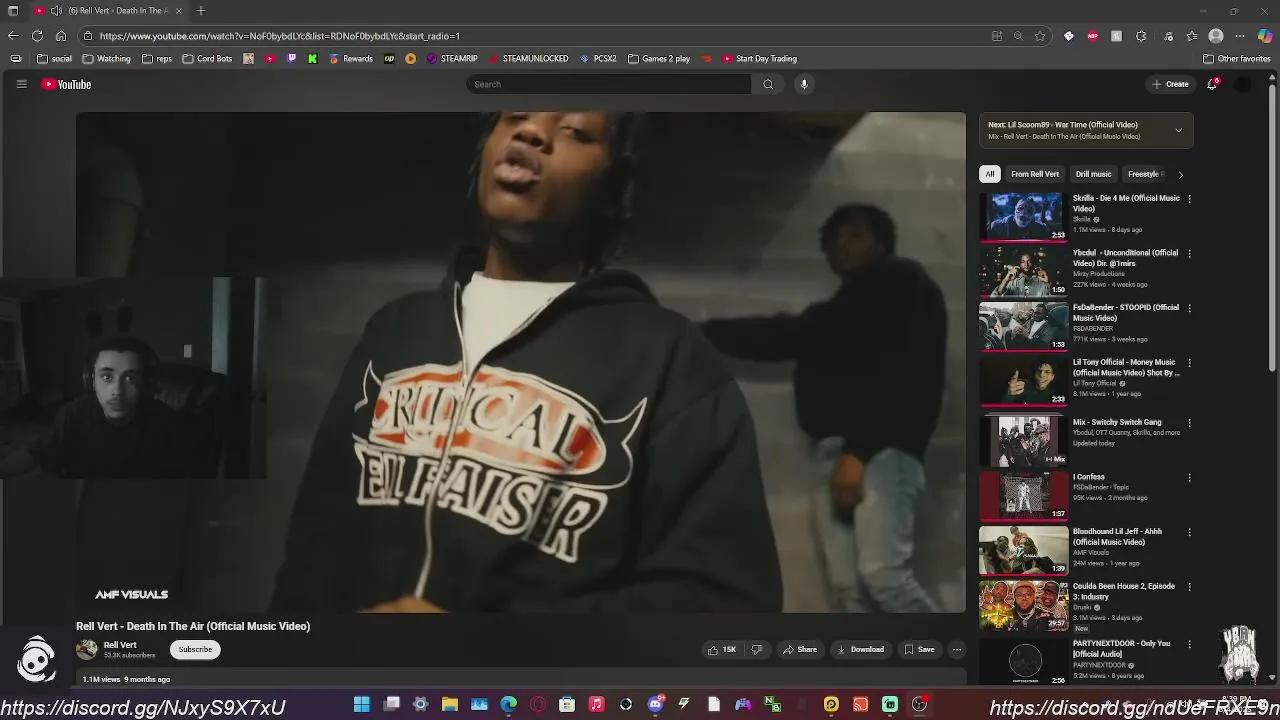Open browser profile avatar
The height and width of the screenshot is (720, 1280).
(x=1216, y=36)
